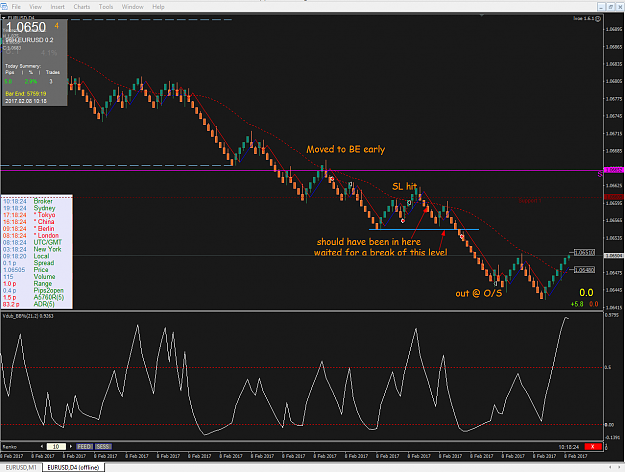
Task: Click the Vdub_BB% indicator label
Action: 28,316
